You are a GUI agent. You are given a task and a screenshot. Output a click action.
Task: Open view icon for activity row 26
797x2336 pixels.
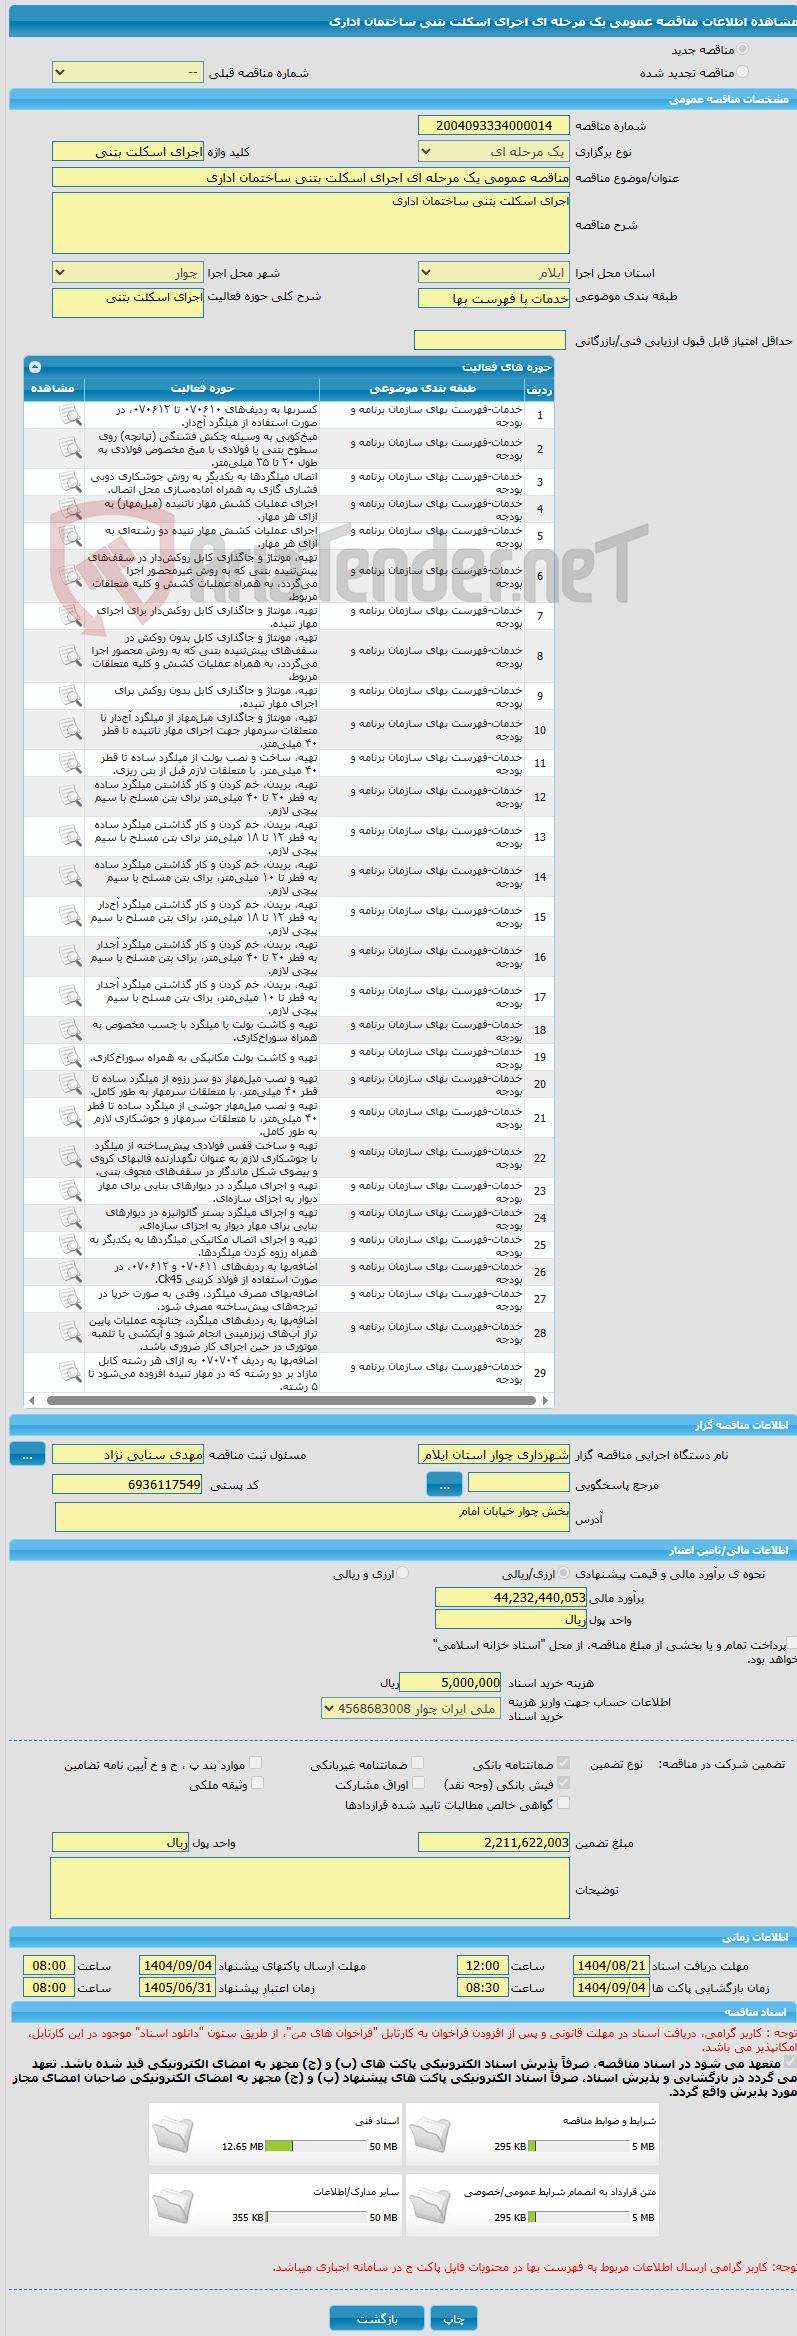pyautogui.click(x=70, y=1272)
